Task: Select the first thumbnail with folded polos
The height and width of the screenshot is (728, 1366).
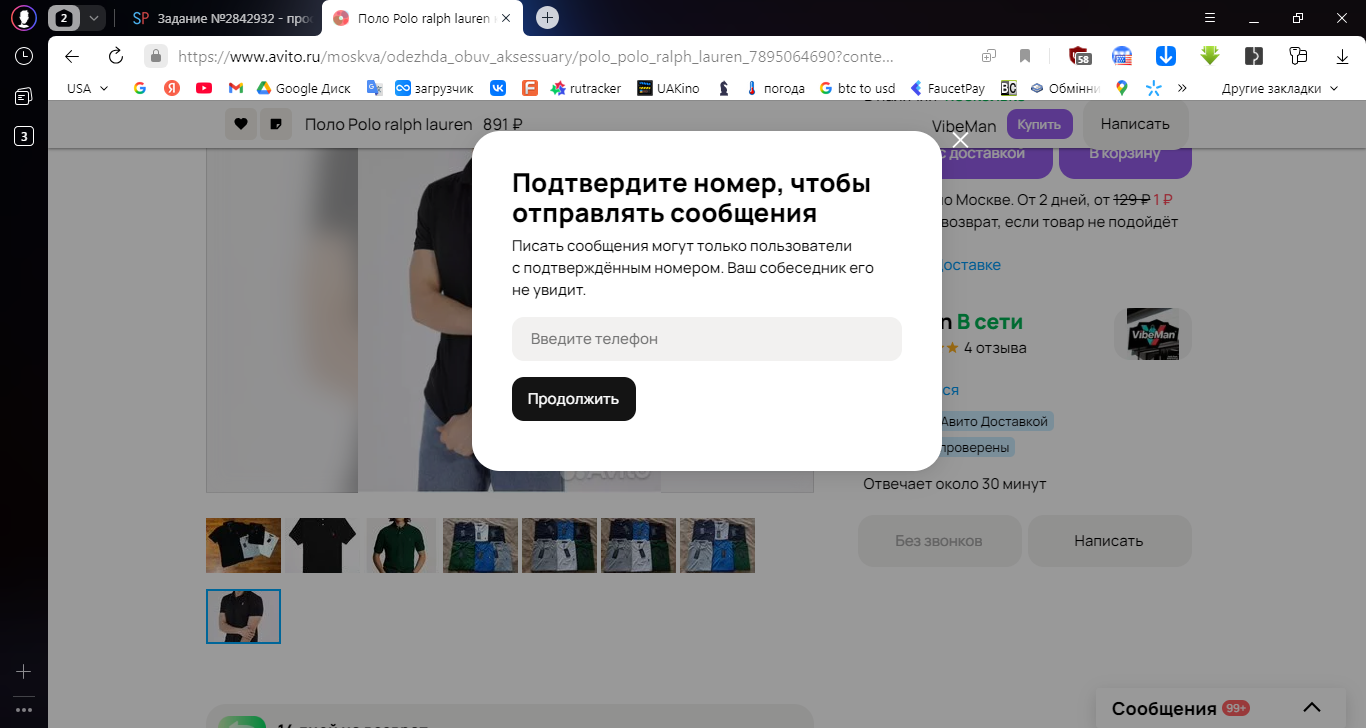Action: pos(243,545)
